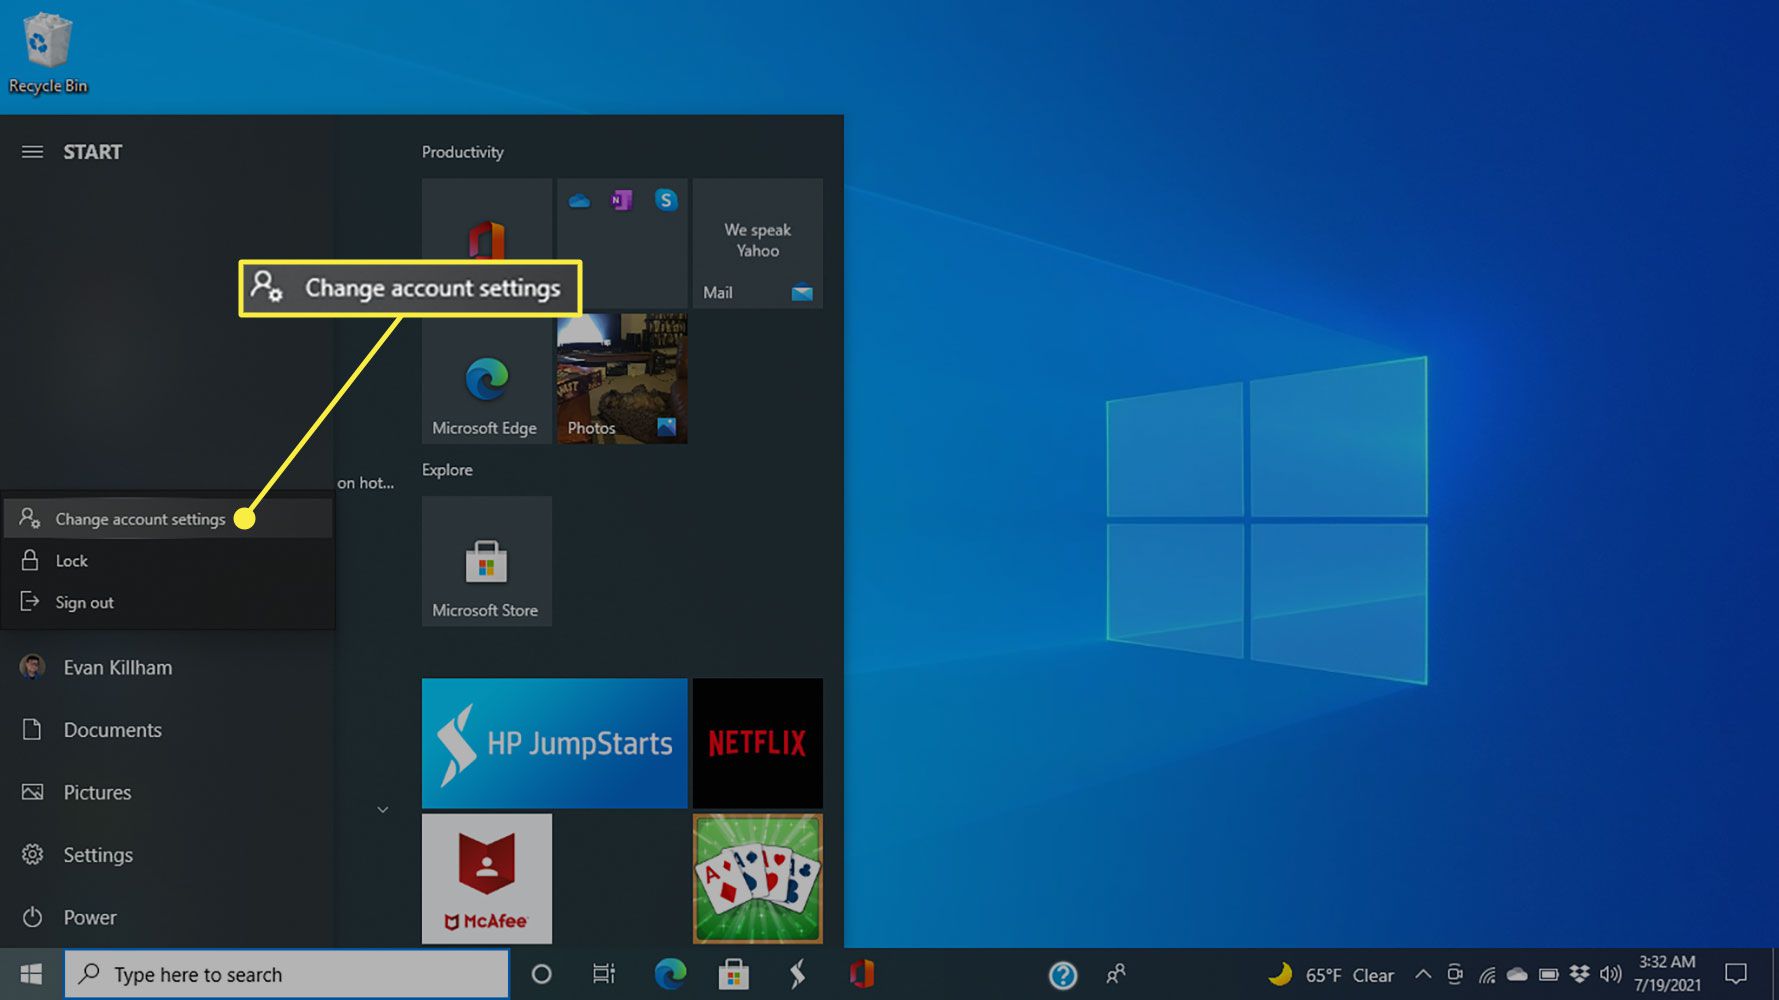Open Settings from the Start sidebar
Viewport: 1779px width, 1000px height.
click(167, 855)
